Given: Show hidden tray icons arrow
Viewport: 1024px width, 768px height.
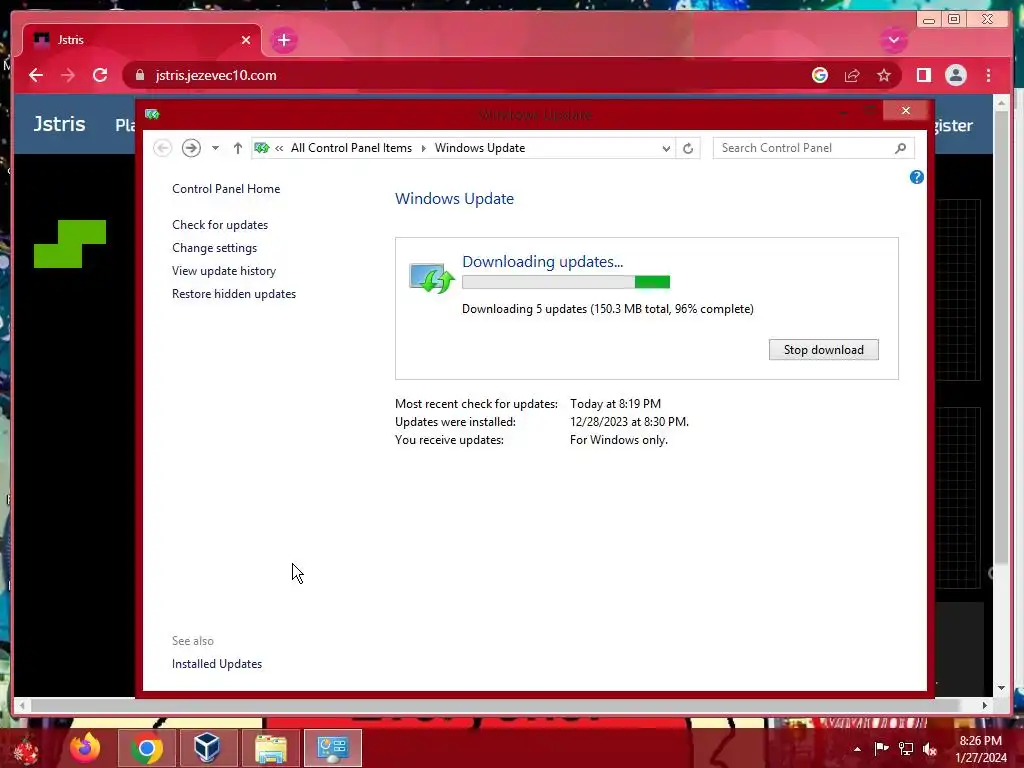Looking at the screenshot, I should (857, 749).
